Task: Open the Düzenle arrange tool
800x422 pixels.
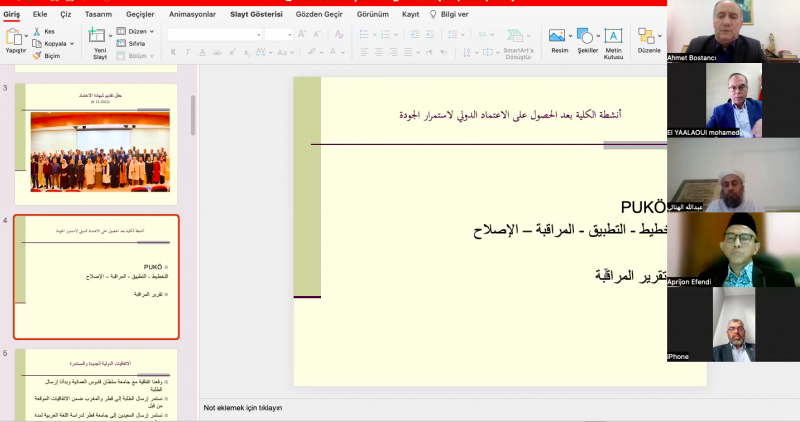Action: [648, 38]
